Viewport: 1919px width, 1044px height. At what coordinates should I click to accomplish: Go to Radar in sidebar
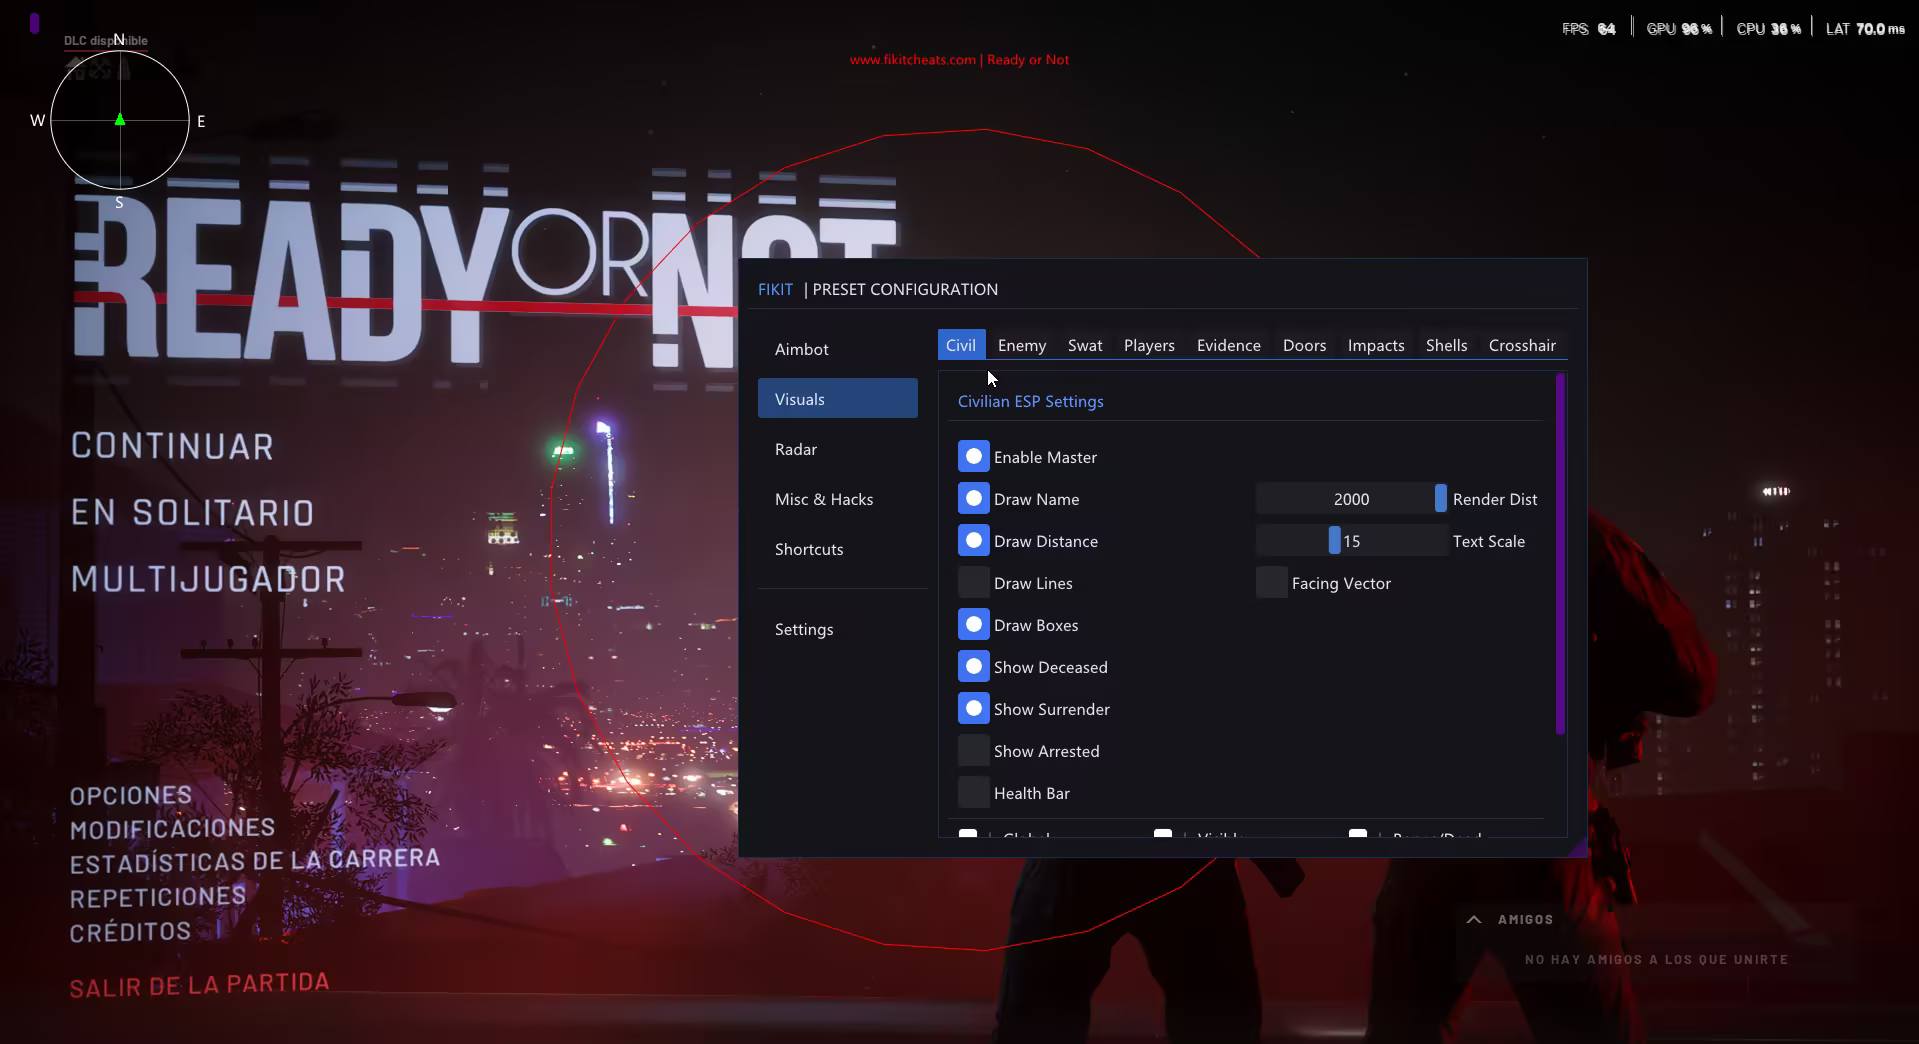click(796, 449)
